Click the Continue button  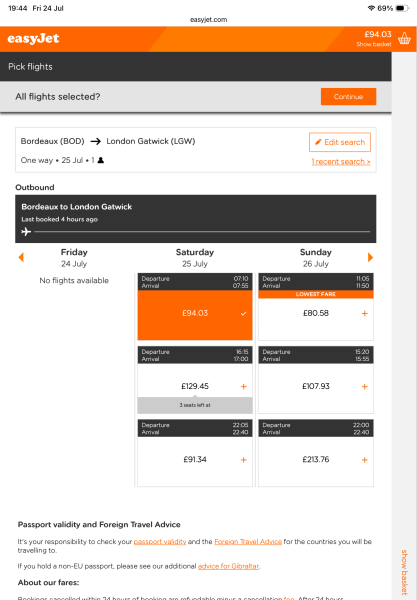[349, 96]
